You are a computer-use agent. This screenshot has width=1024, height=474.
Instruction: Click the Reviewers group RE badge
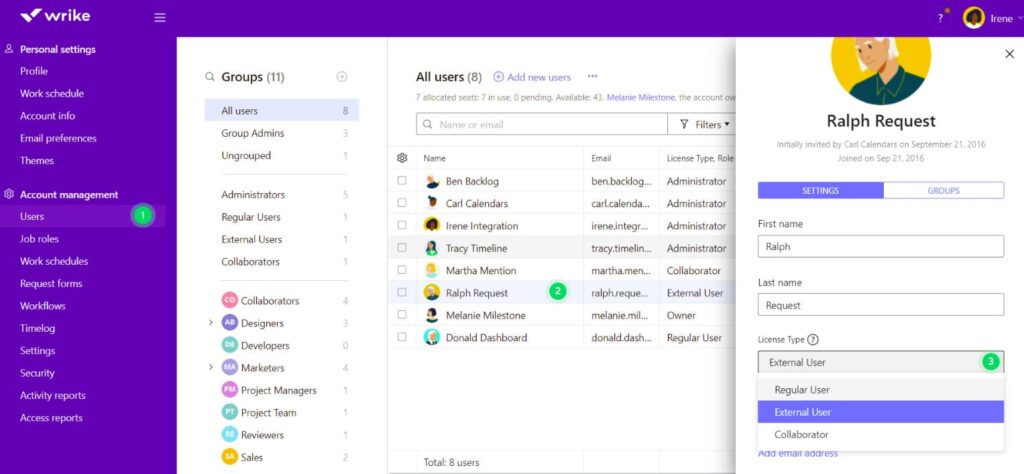coord(230,435)
